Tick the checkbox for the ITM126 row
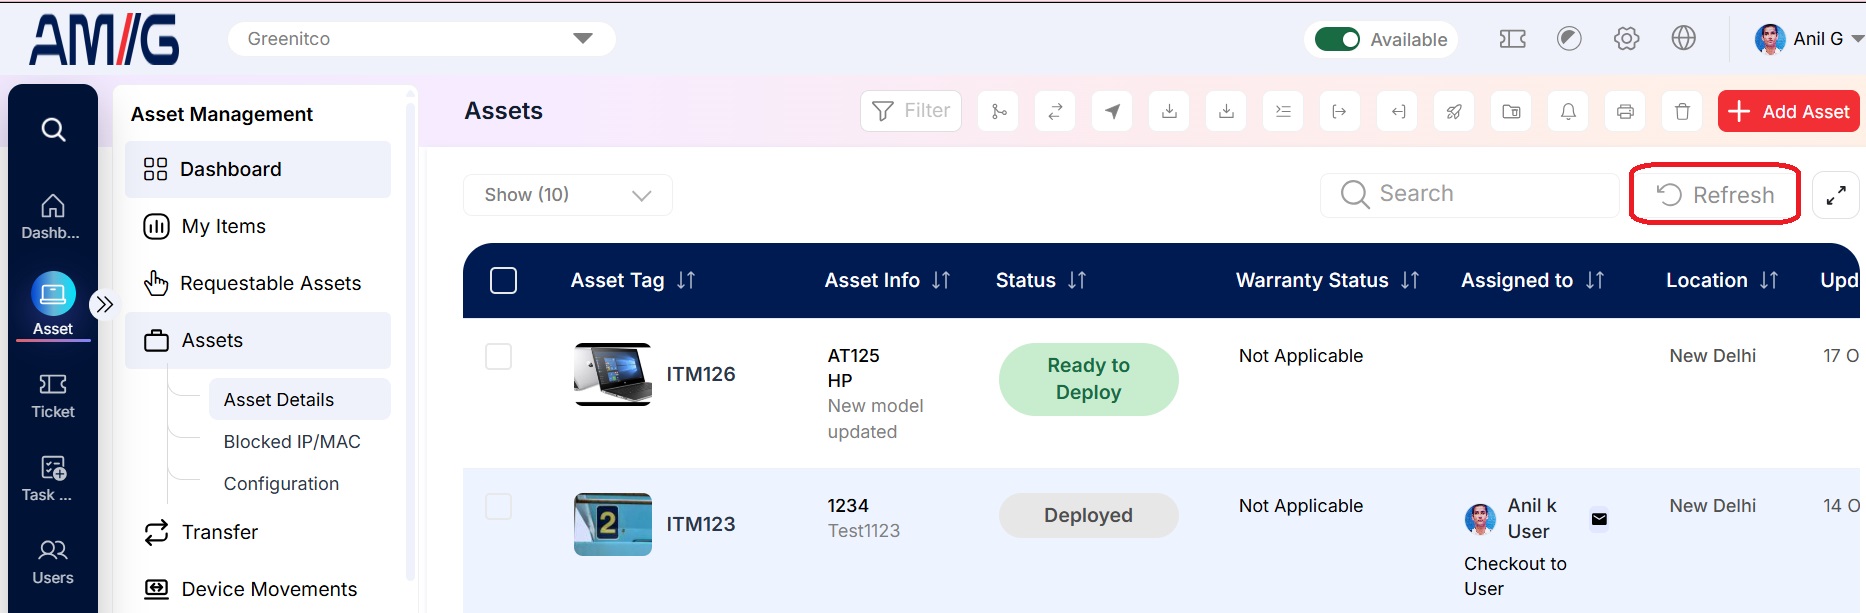 point(498,356)
